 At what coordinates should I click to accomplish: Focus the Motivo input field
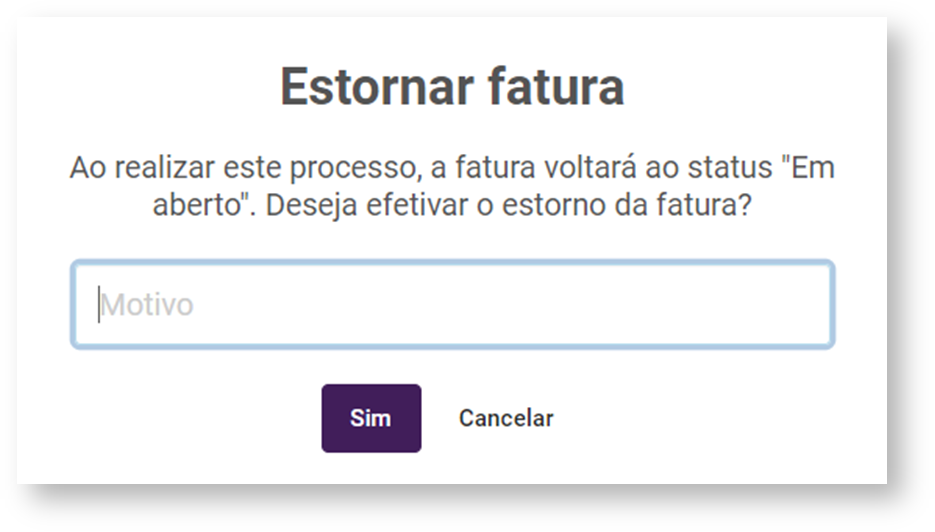pyautogui.click(x=452, y=305)
